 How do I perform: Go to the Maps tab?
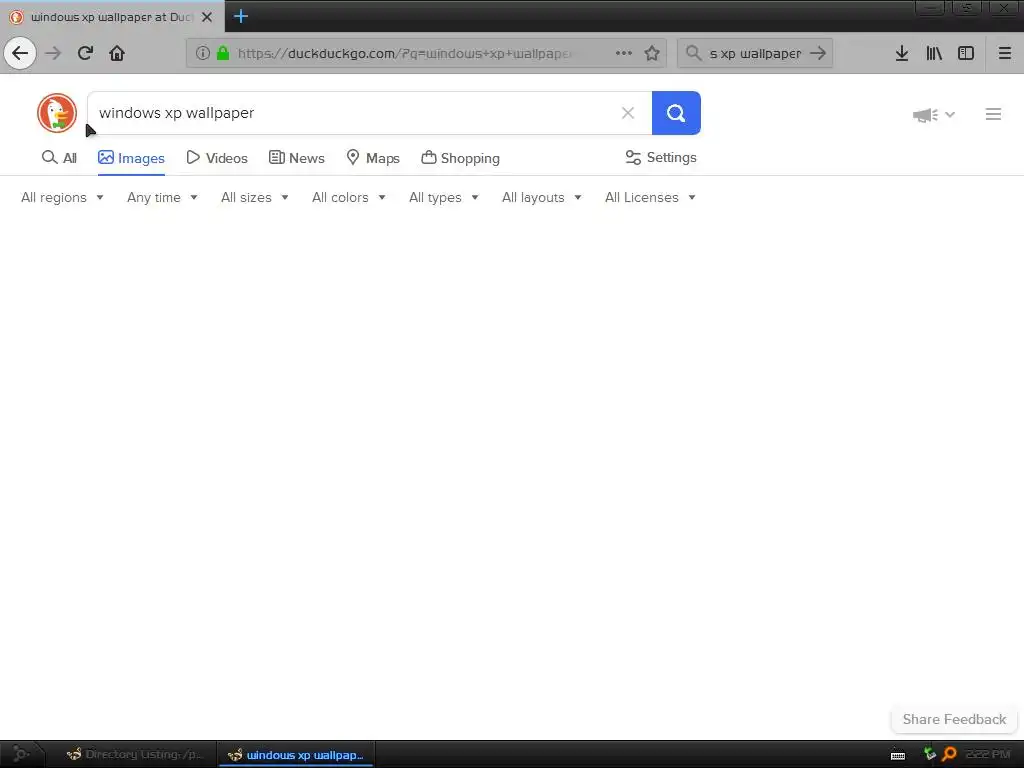pyautogui.click(x=373, y=158)
